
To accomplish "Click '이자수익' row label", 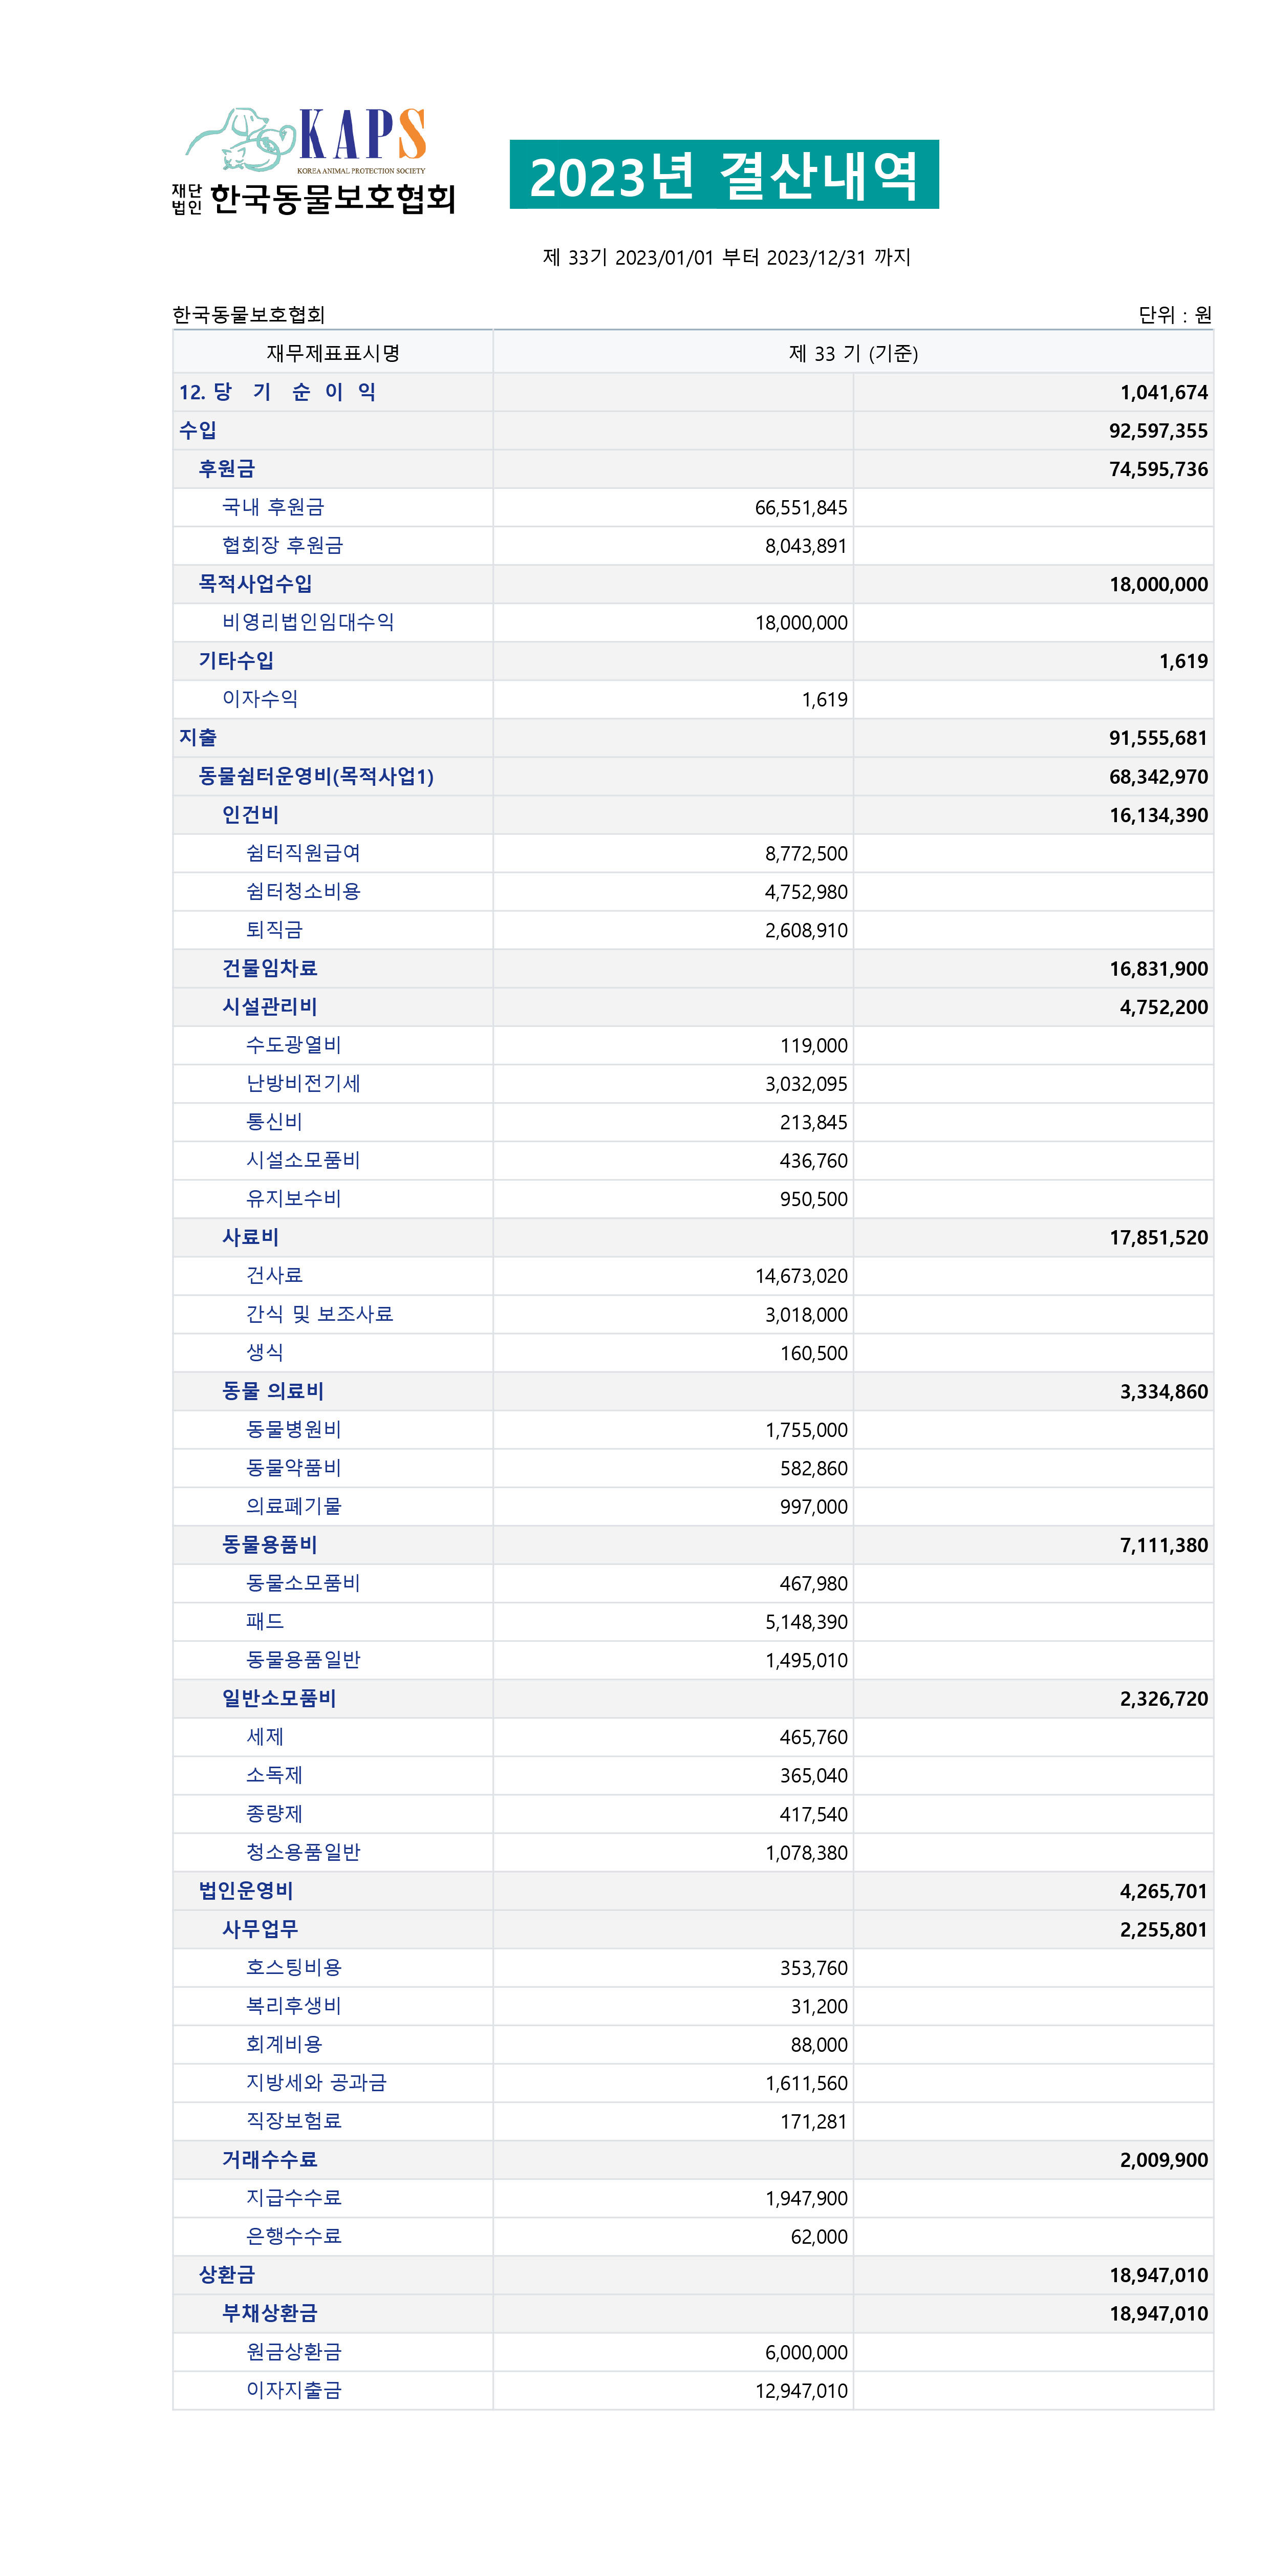I will pyautogui.click(x=260, y=699).
